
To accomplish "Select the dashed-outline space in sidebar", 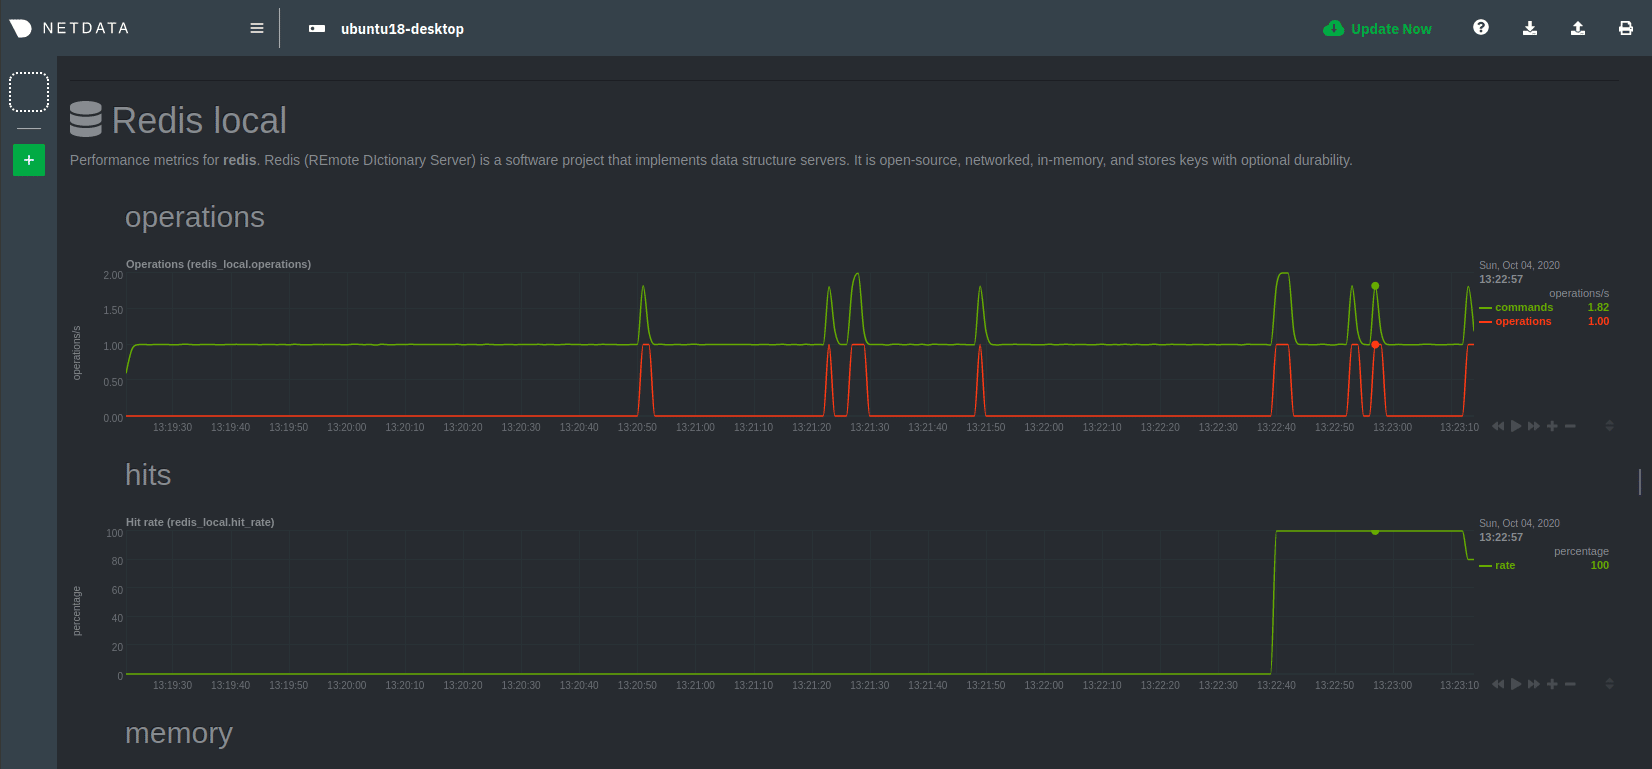I will (29, 92).
